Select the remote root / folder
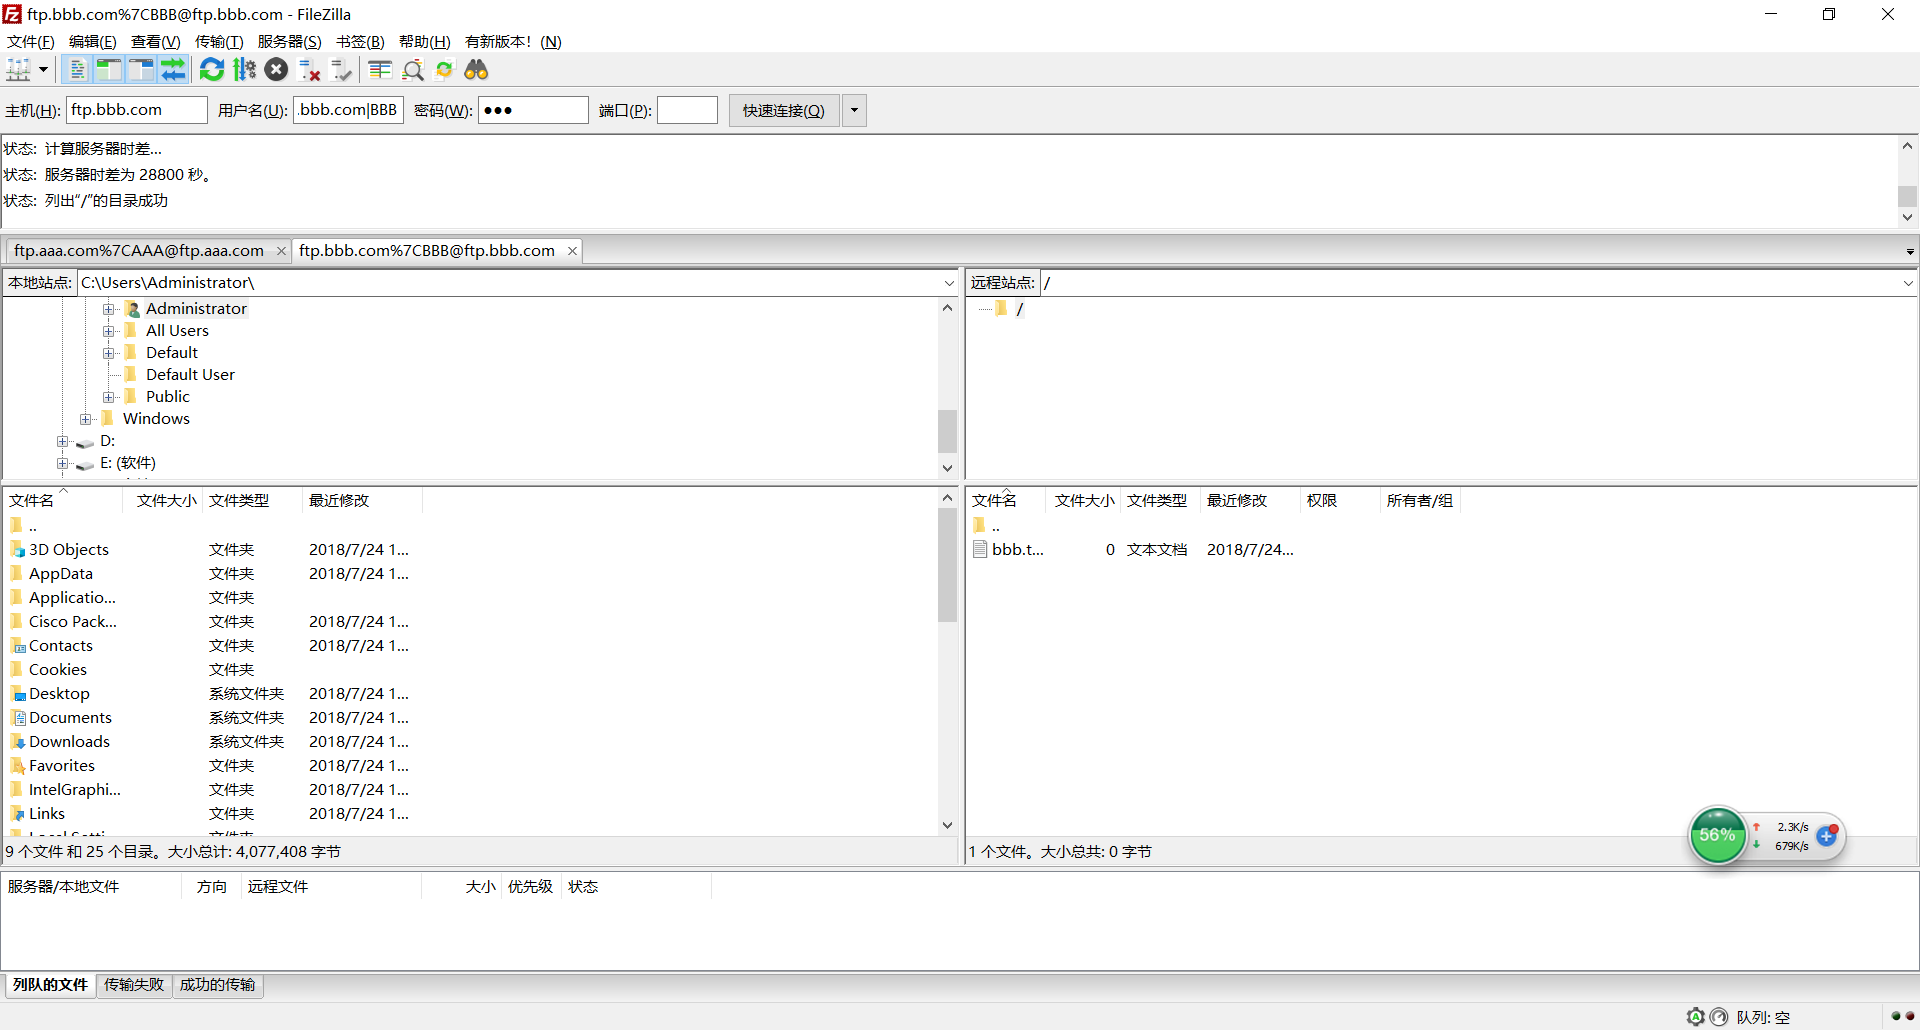 1019,309
